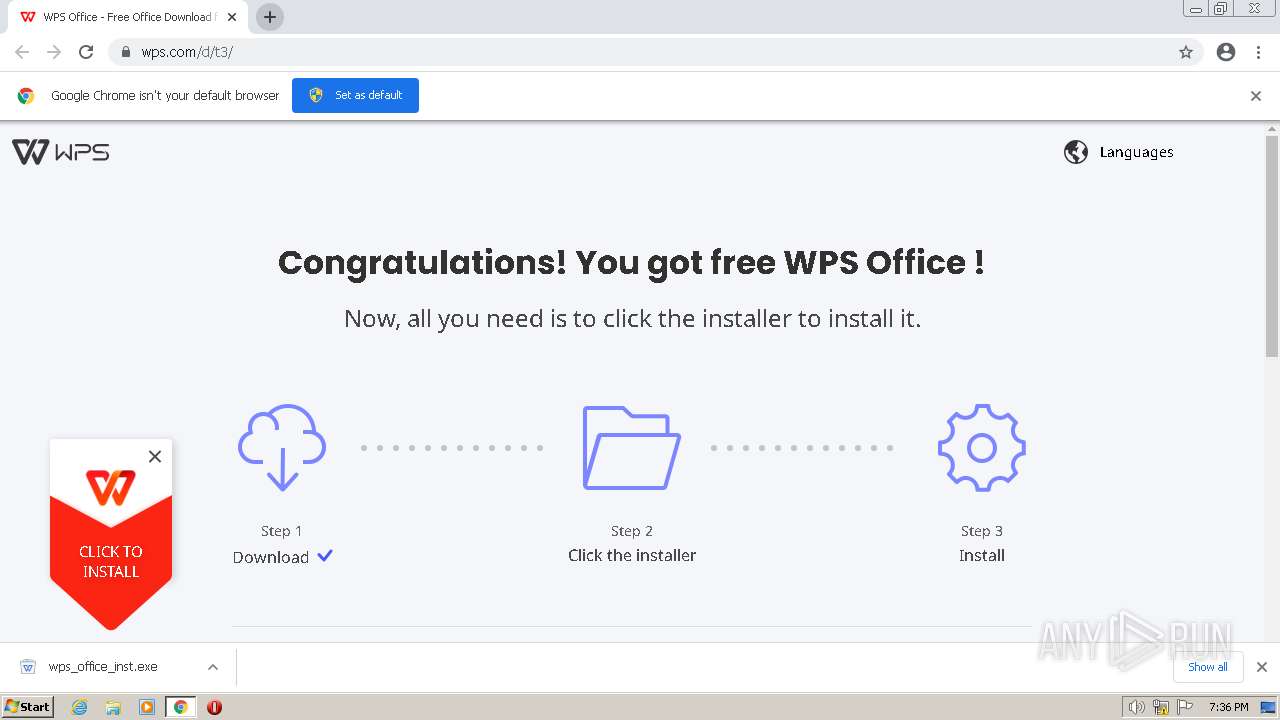Open Chrome's three-dot menu
This screenshot has width=1280, height=720.
(x=1259, y=52)
